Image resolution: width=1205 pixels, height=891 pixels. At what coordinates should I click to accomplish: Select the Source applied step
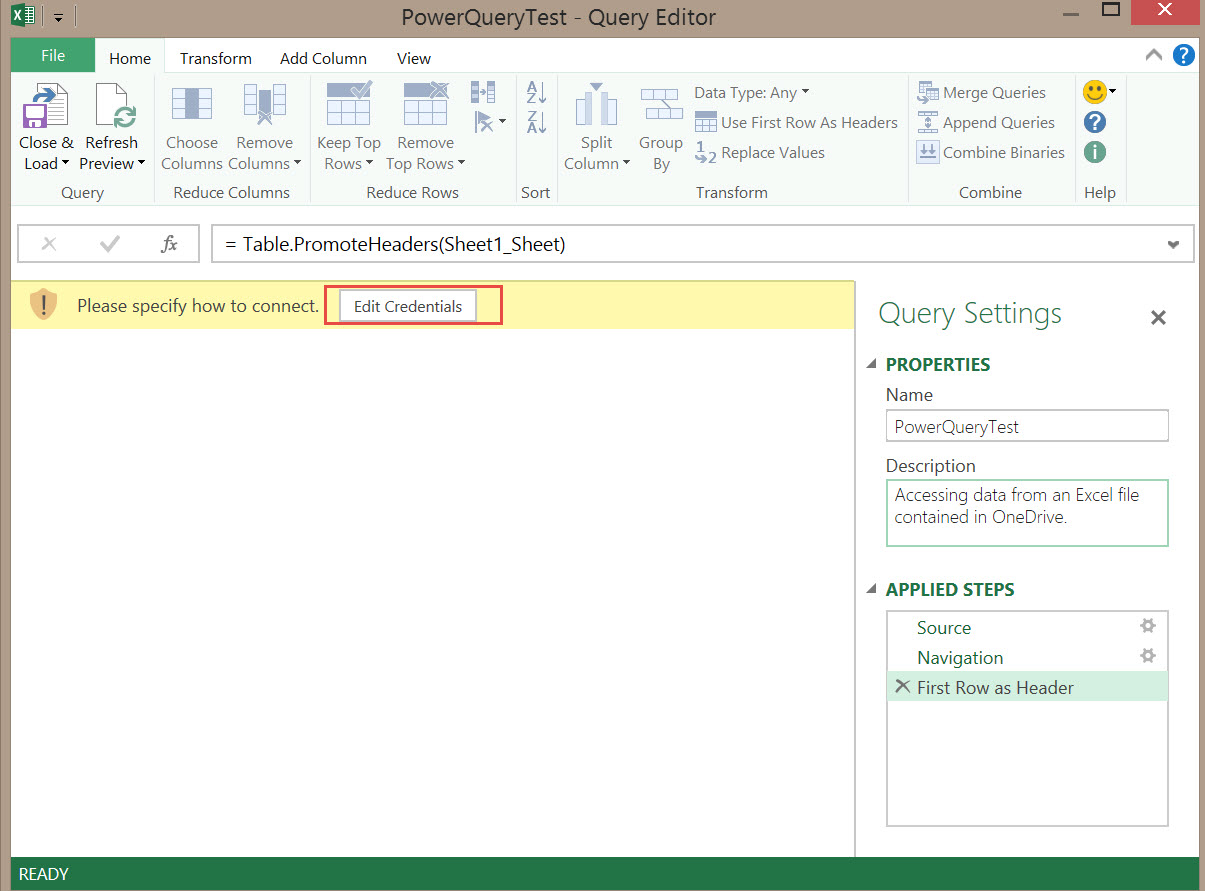[x=1027, y=627]
